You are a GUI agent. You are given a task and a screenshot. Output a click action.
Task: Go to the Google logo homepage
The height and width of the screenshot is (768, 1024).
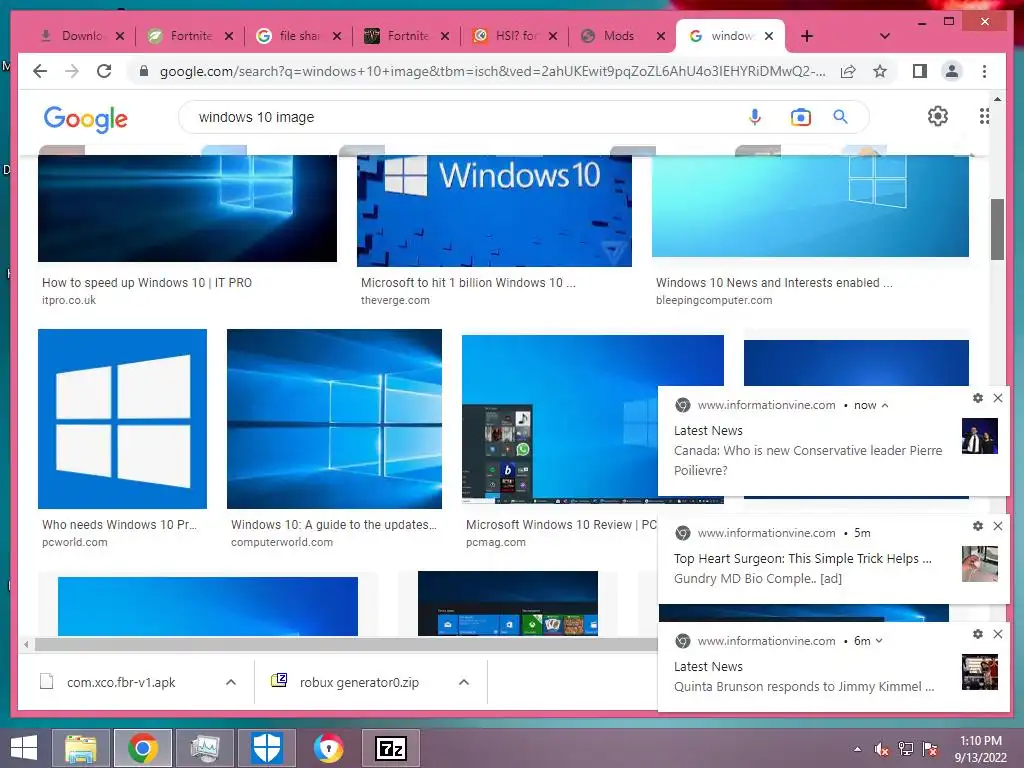86,119
